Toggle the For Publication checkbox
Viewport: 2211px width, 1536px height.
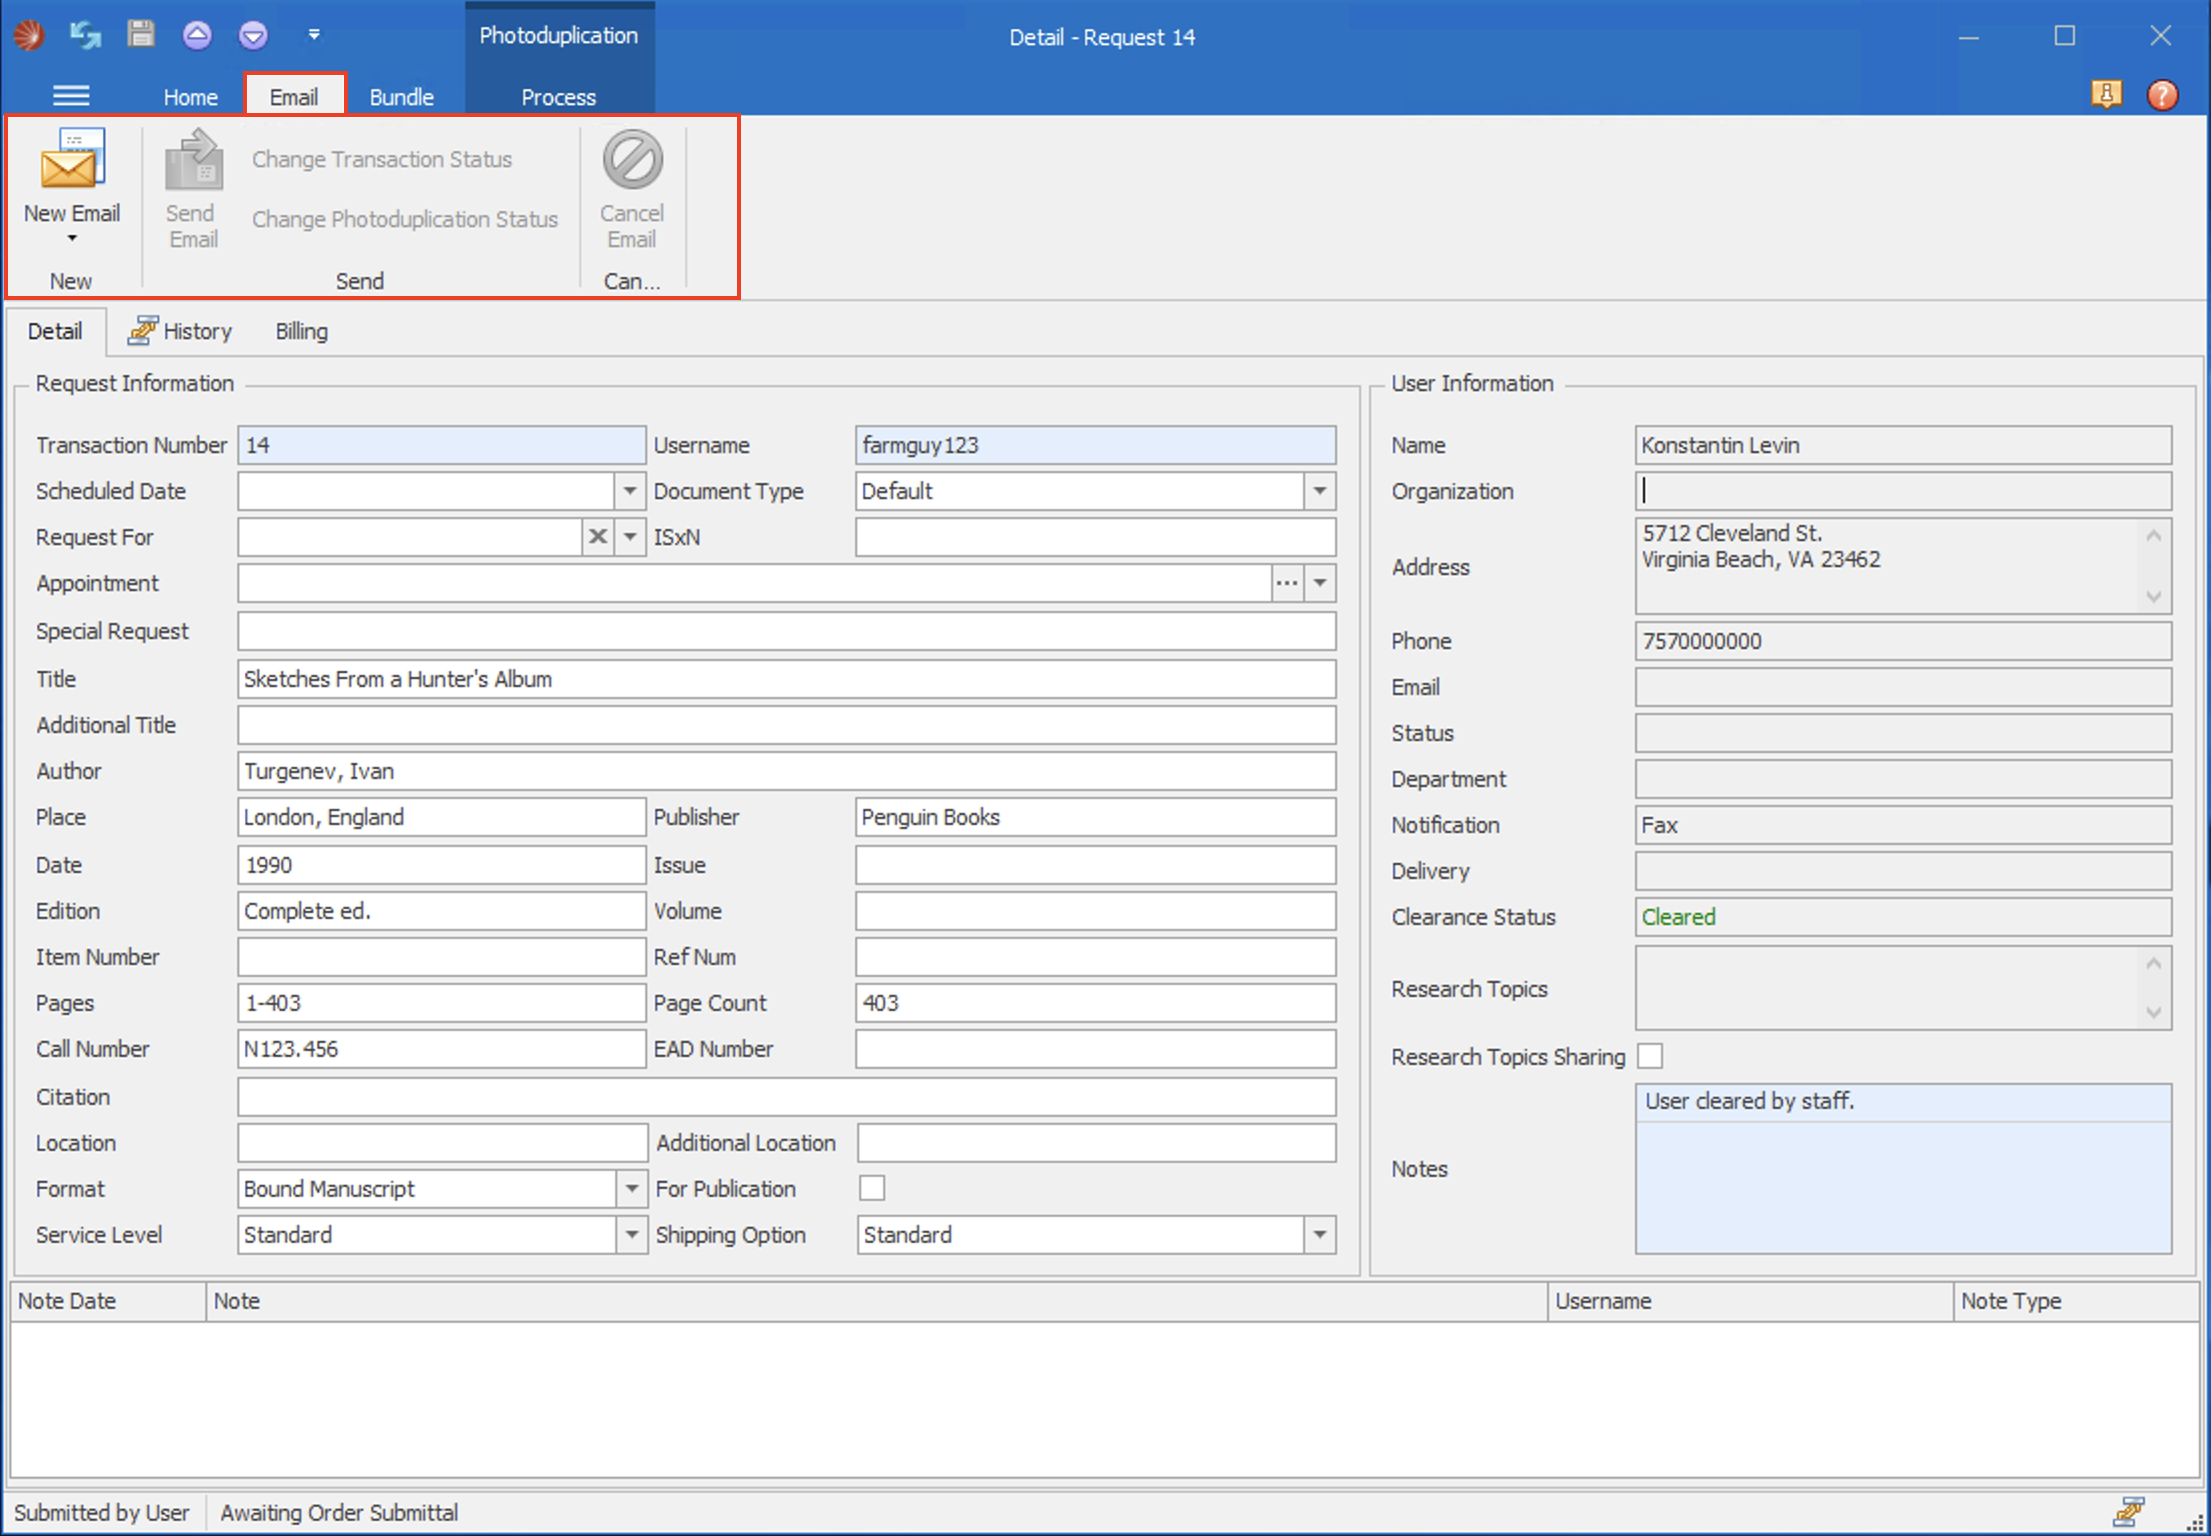872,1188
